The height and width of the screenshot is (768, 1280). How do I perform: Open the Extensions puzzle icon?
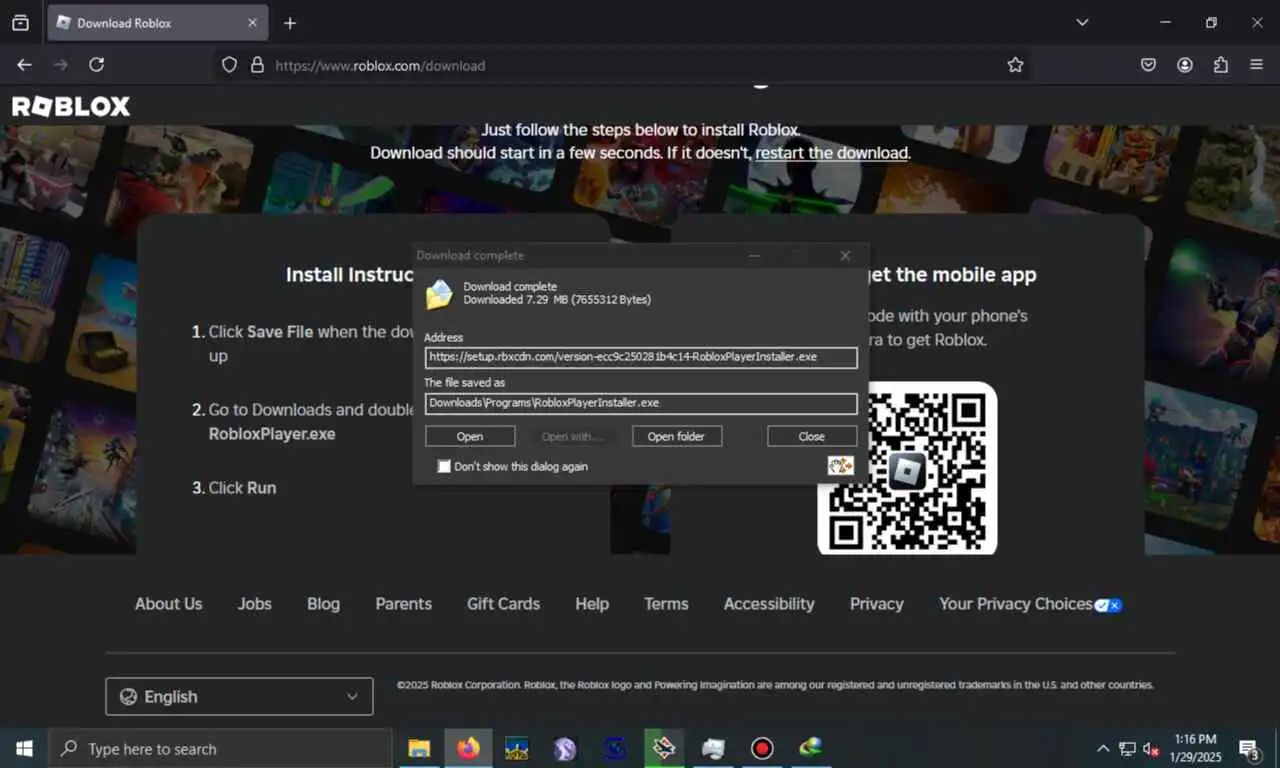pyautogui.click(x=1221, y=65)
